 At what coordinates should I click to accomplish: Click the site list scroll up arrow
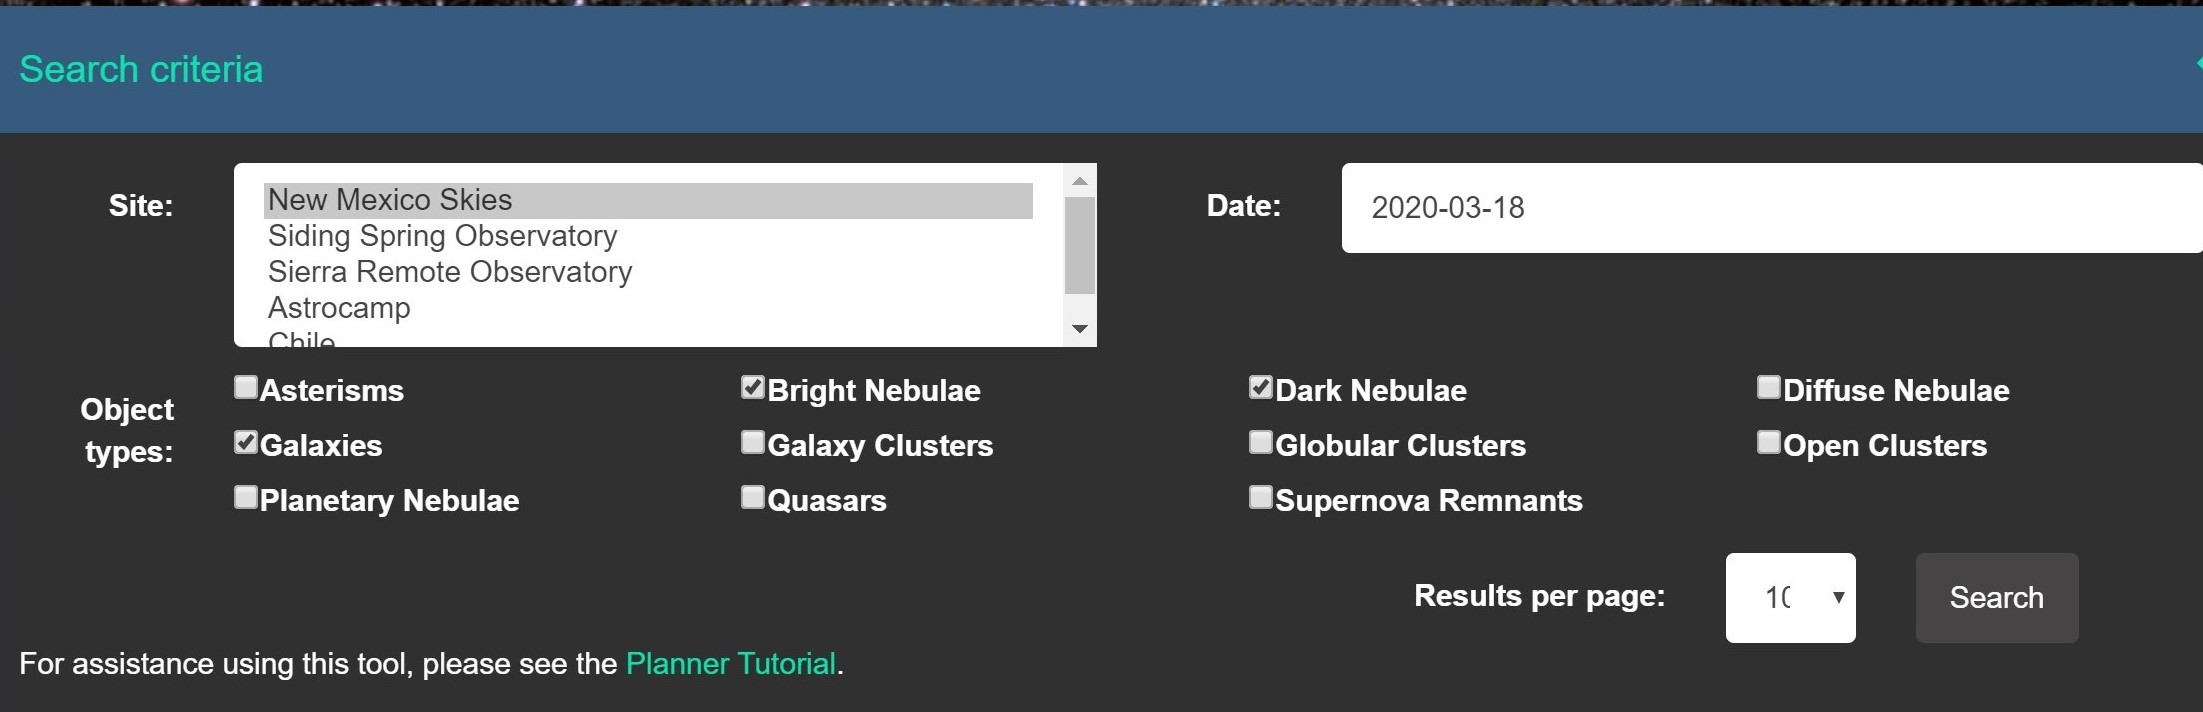(x=1080, y=181)
